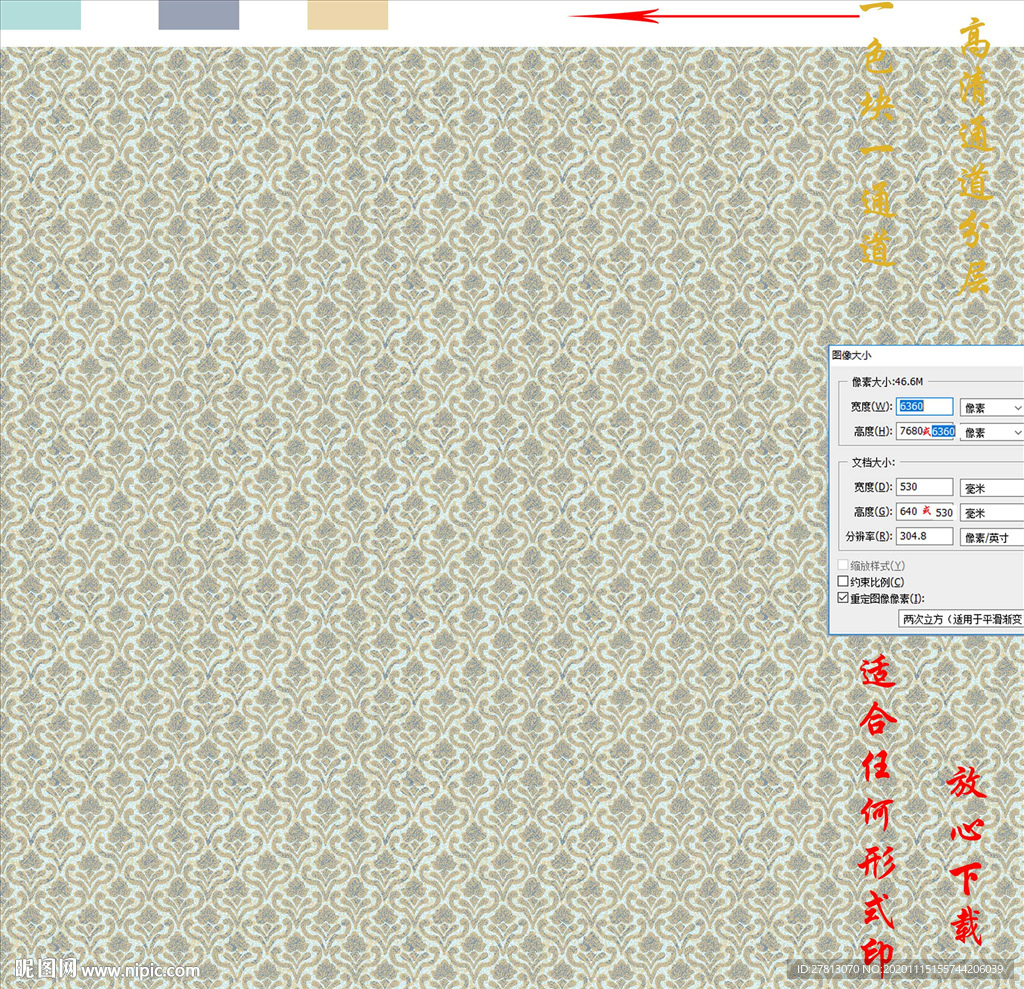This screenshot has width=1024, height=989.
Task: Open the 两次立方 resampling method dropdown
Action: click(961, 619)
